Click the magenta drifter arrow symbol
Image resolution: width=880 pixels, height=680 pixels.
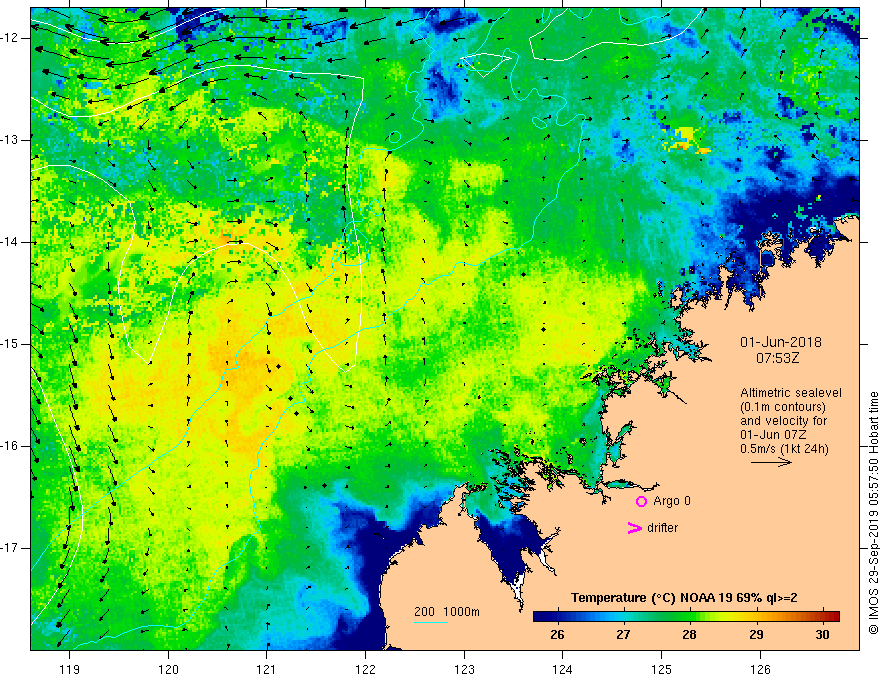pyautogui.click(x=634, y=528)
